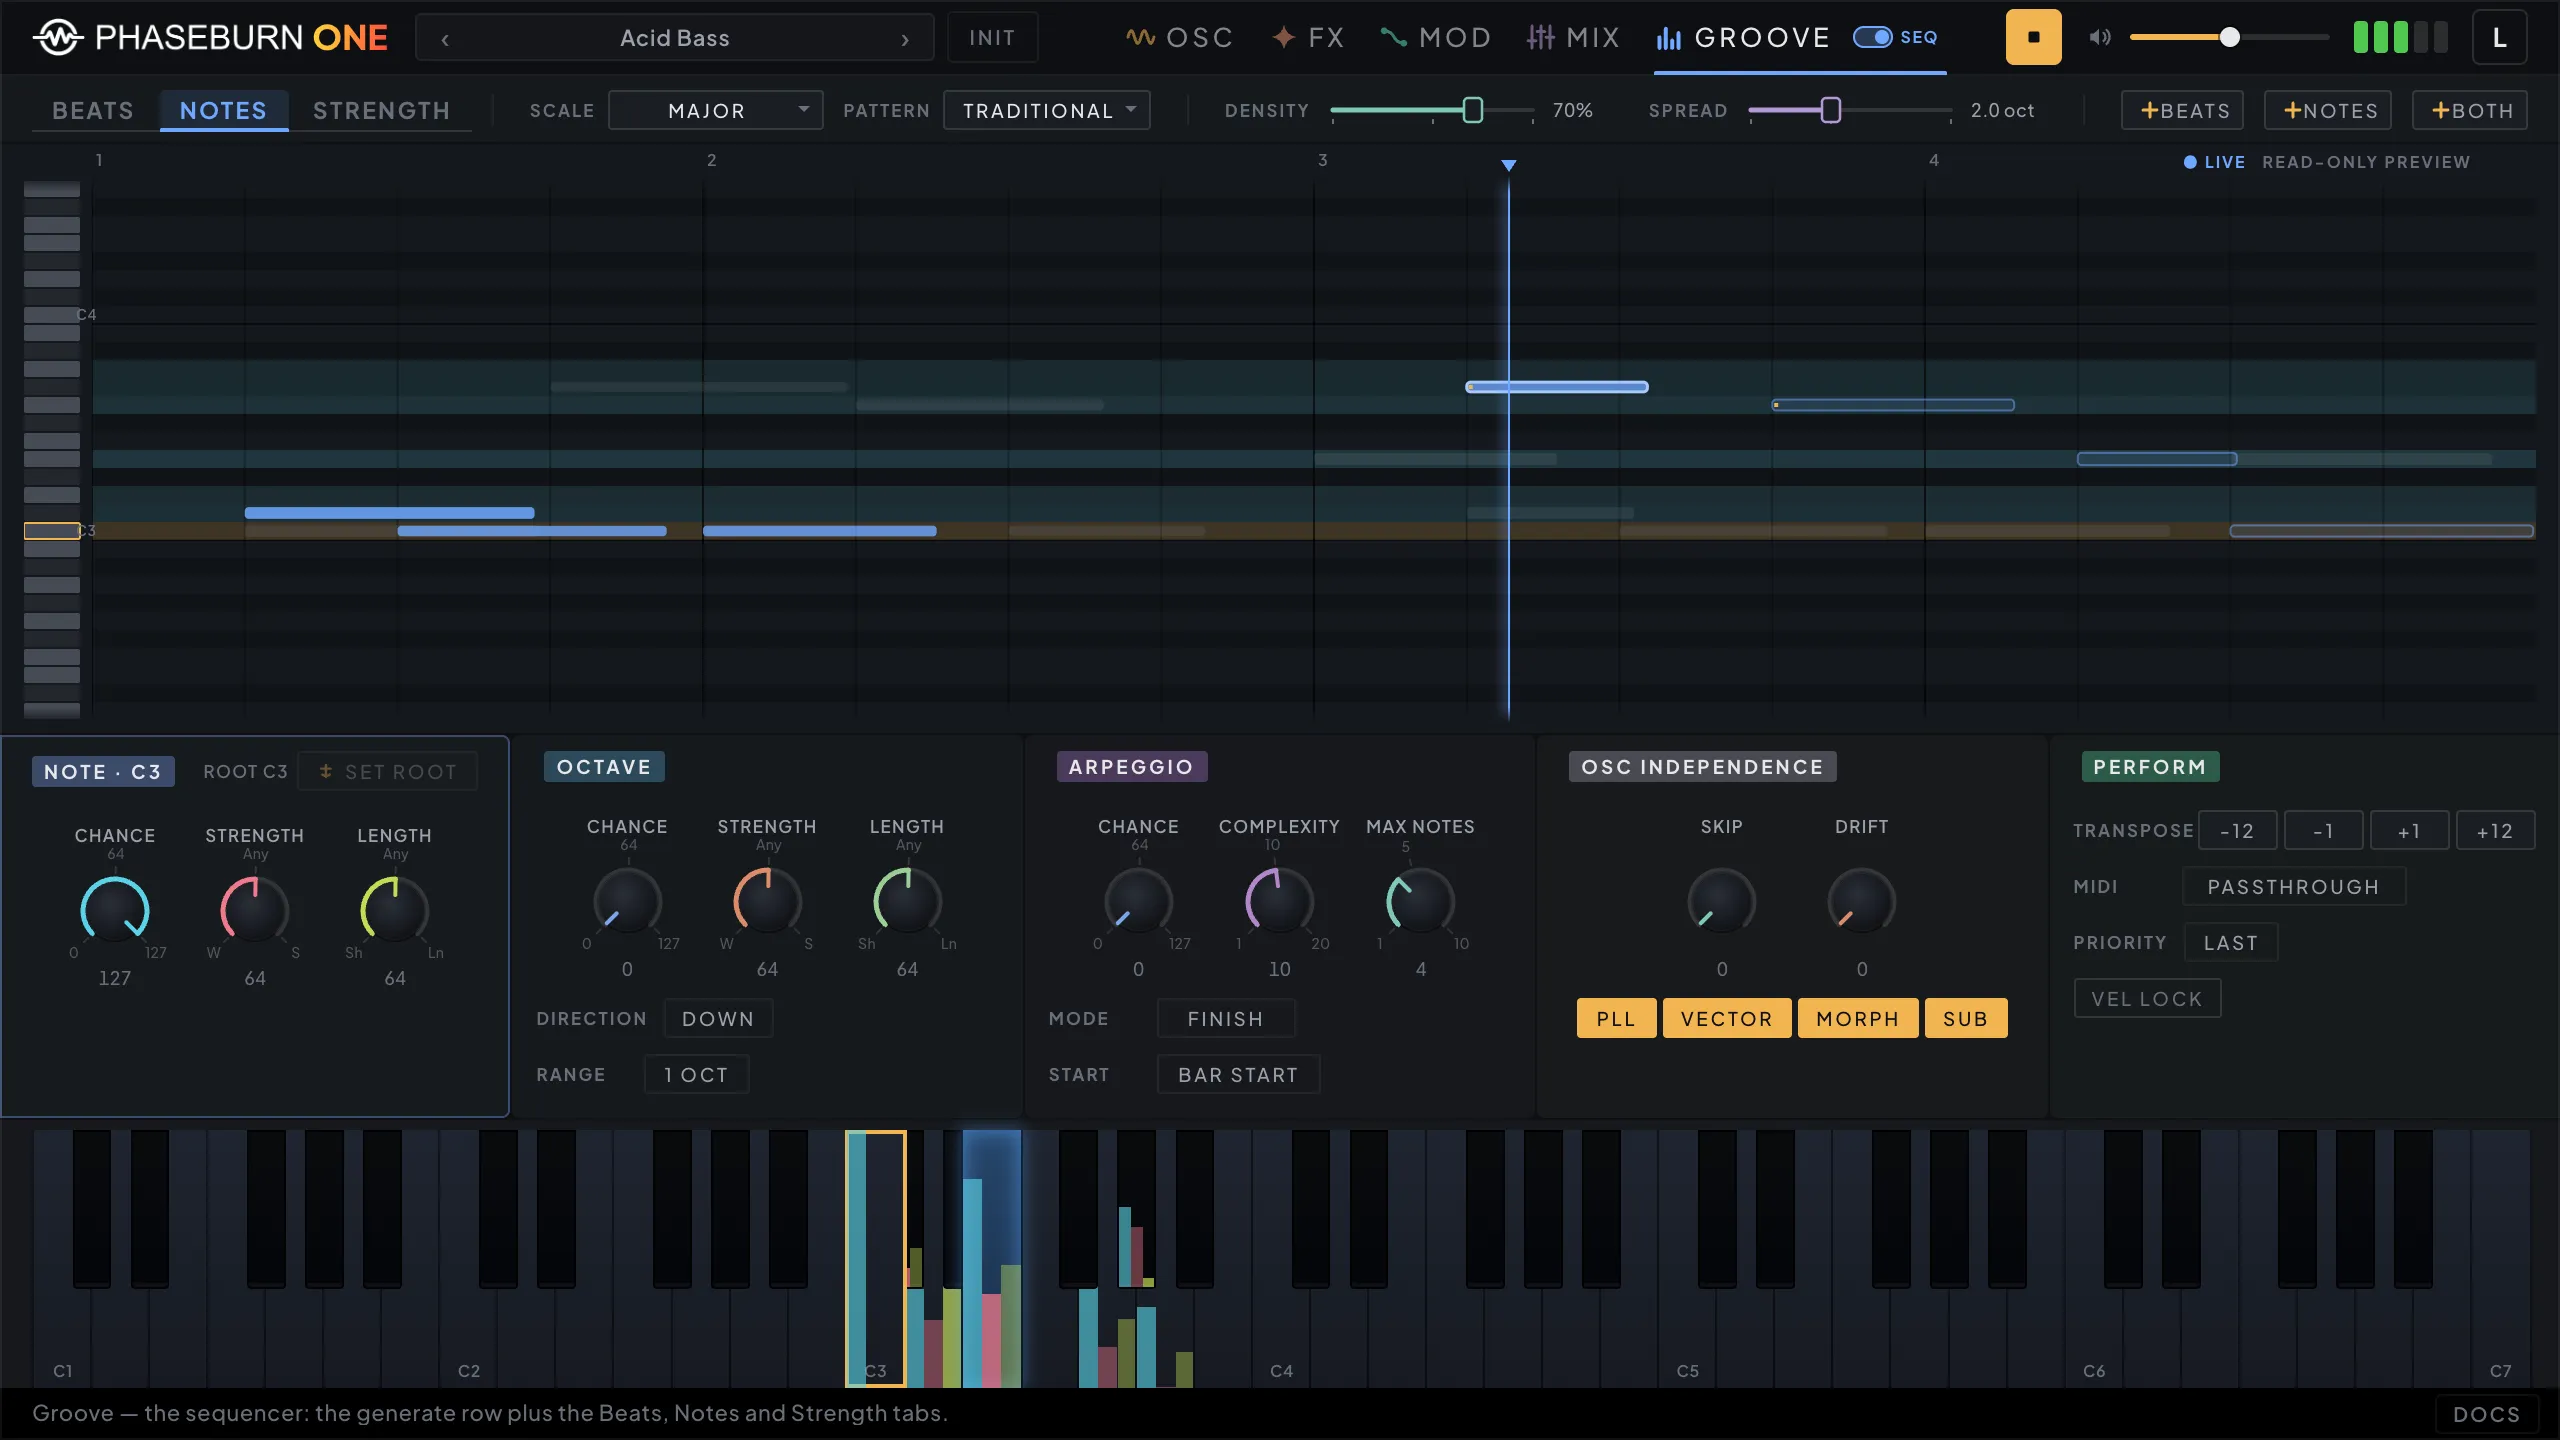
Task: Toggle the PLL oscillator independence button
Action: tap(1616, 1018)
